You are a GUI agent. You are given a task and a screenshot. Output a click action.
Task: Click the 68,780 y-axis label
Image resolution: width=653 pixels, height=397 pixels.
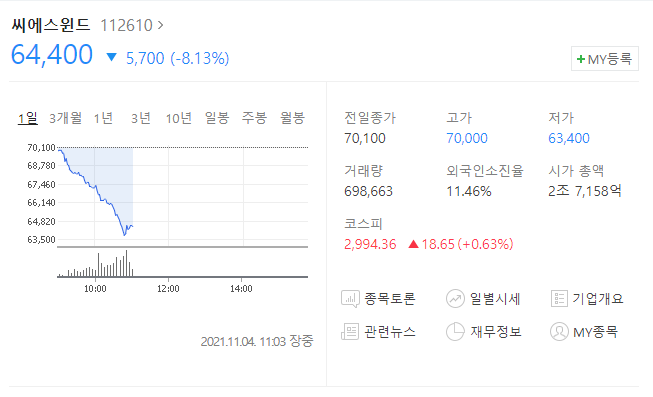coord(41,166)
